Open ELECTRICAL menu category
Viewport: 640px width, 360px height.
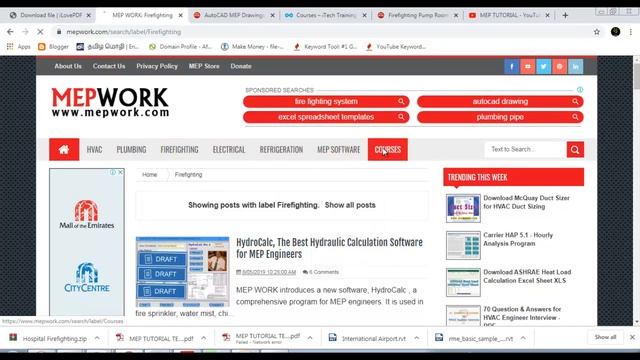[229, 149]
